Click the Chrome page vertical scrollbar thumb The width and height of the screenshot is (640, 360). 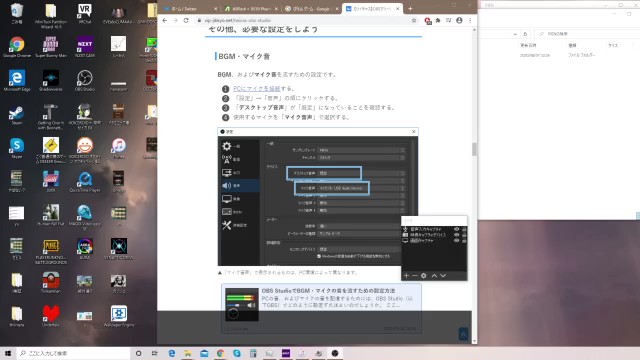coord(474,149)
